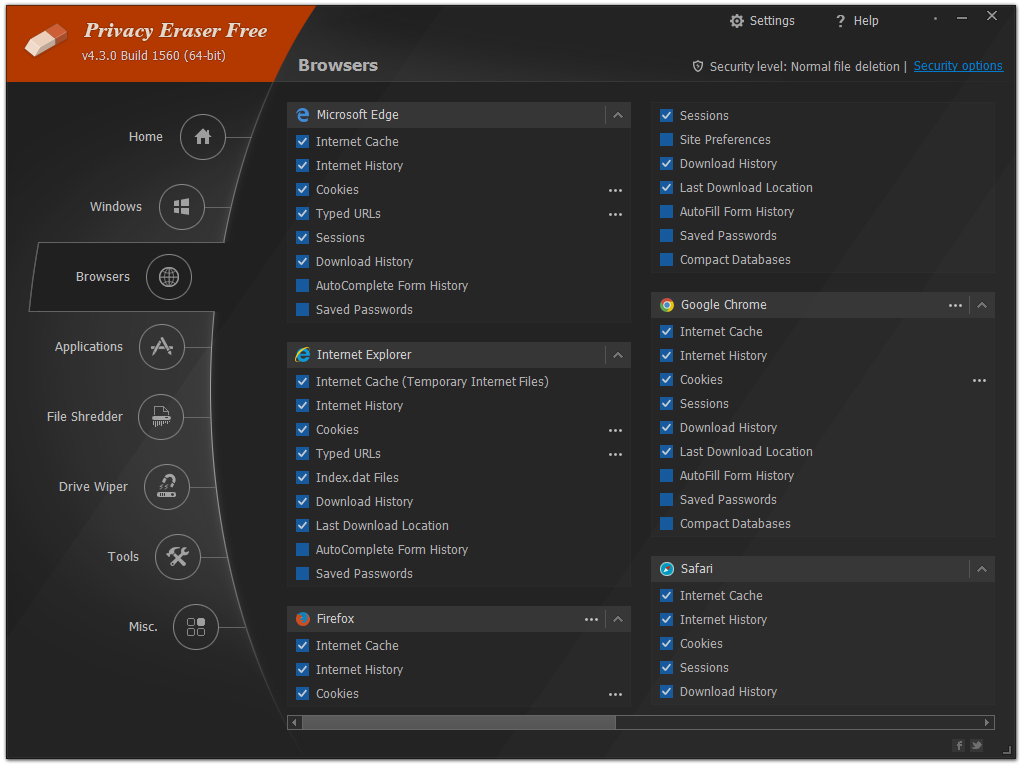Viewport: 1024px width, 768px height.
Task: Click the Facebook icon at bottom right
Action: [959, 746]
